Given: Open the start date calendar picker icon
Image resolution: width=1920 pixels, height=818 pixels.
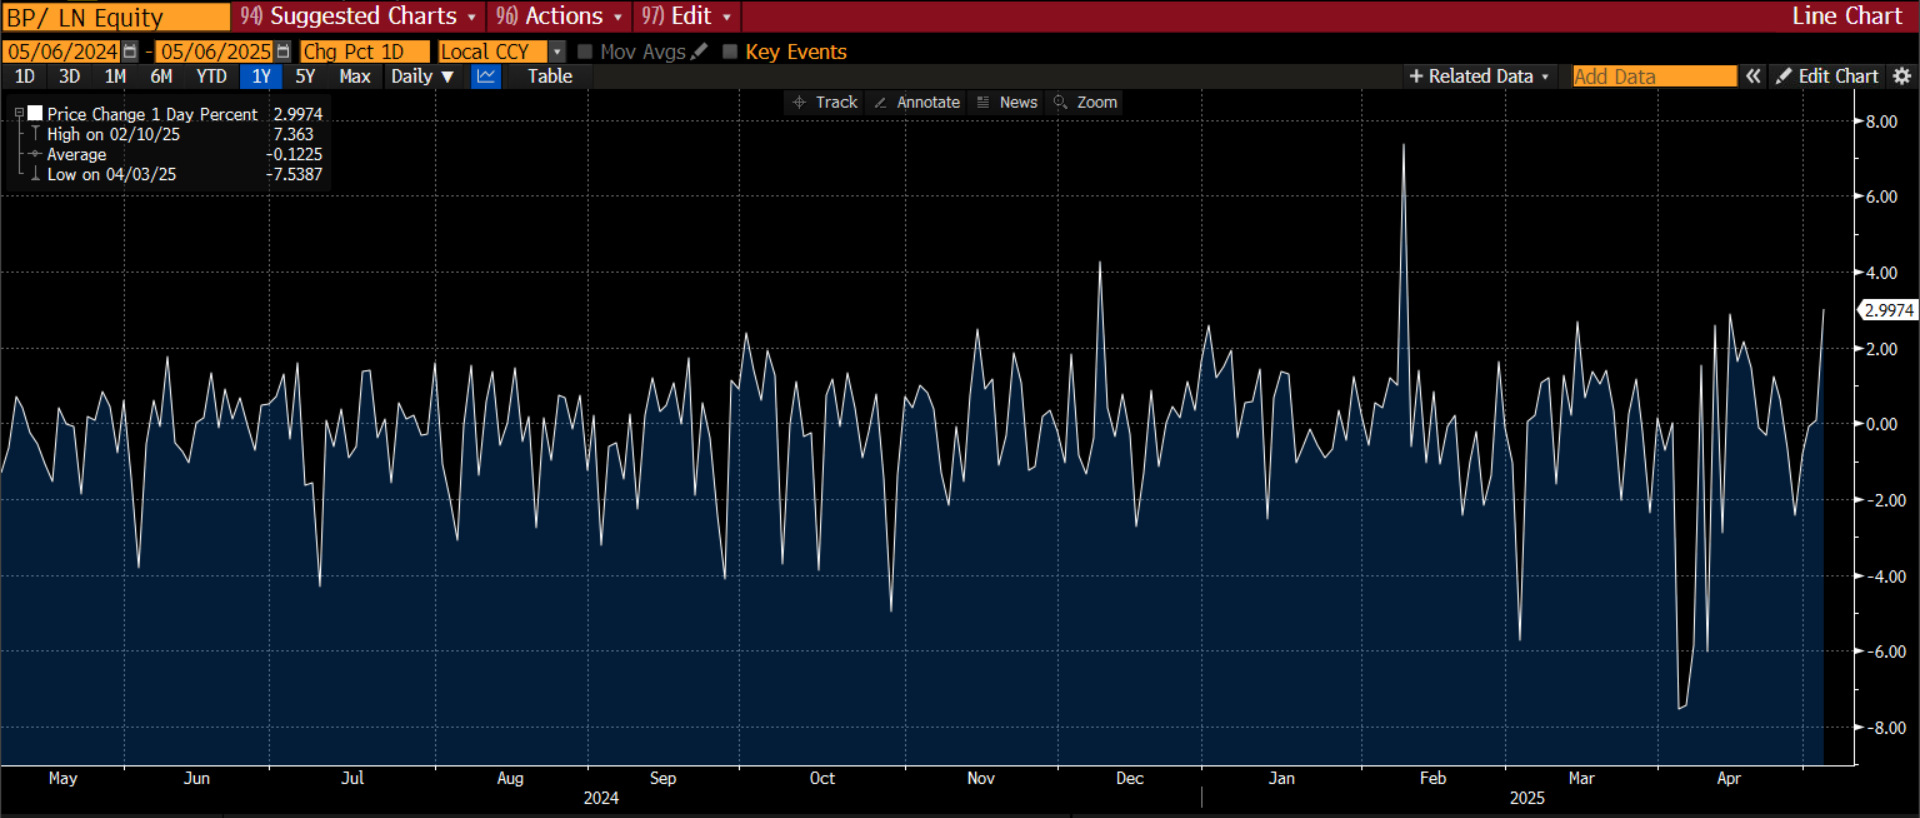Looking at the screenshot, I should (130, 51).
